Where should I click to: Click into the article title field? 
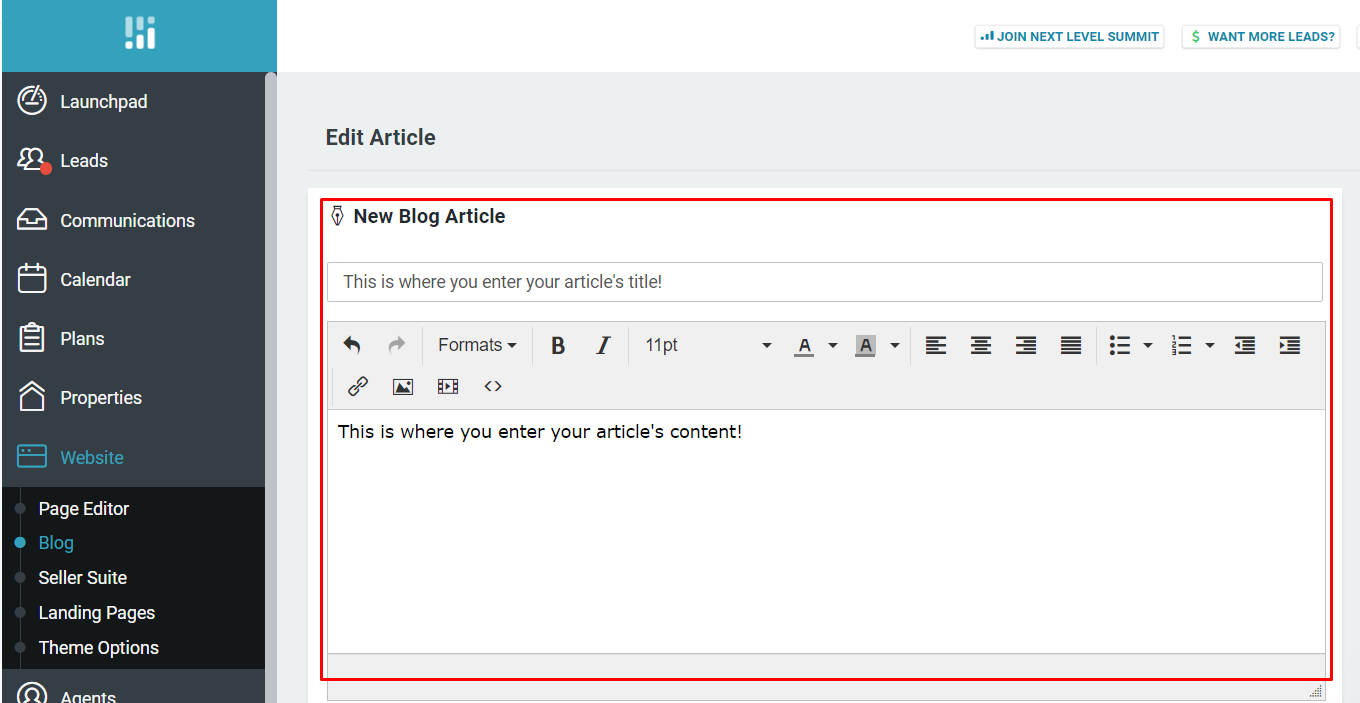(825, 282)
